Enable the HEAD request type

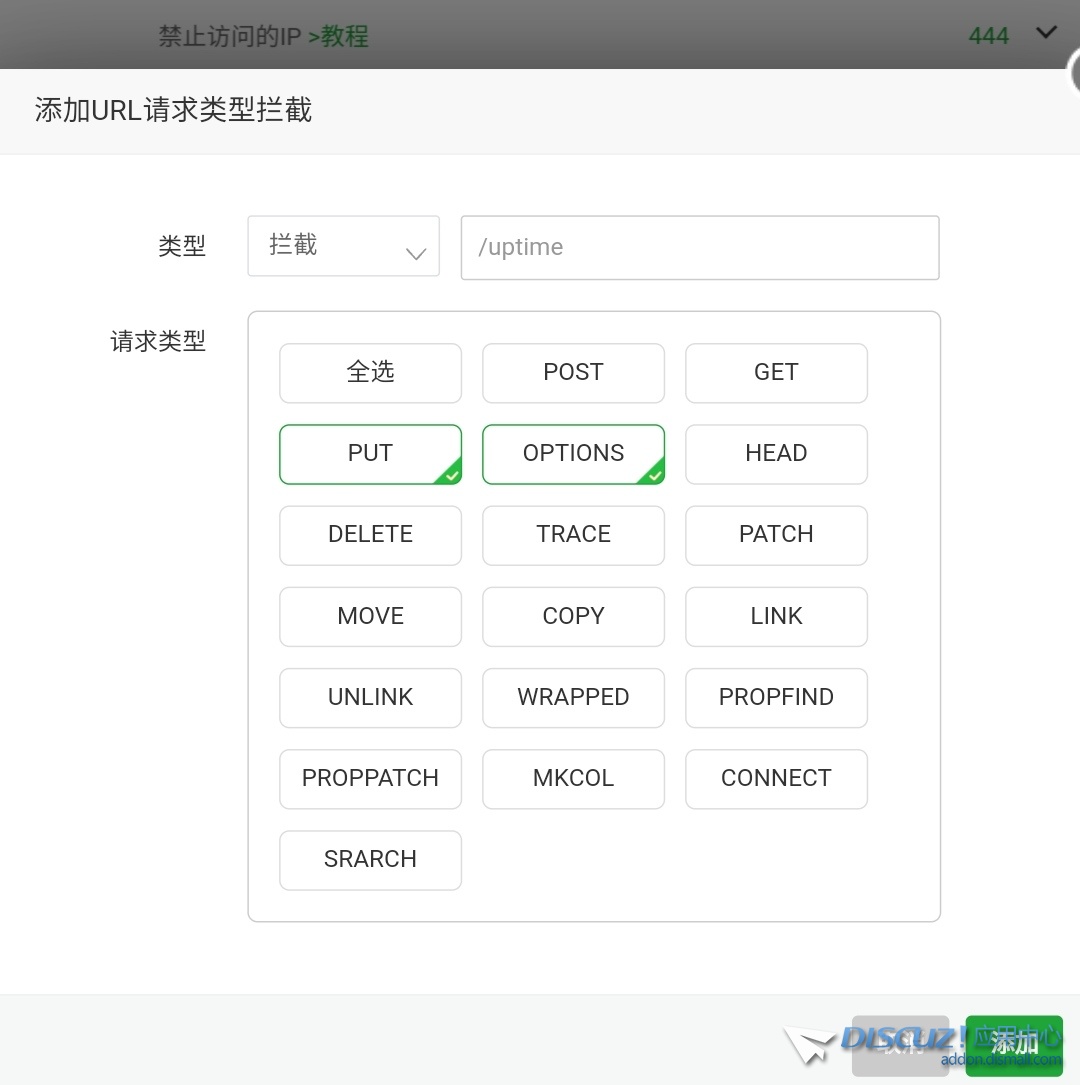(776, 454)
